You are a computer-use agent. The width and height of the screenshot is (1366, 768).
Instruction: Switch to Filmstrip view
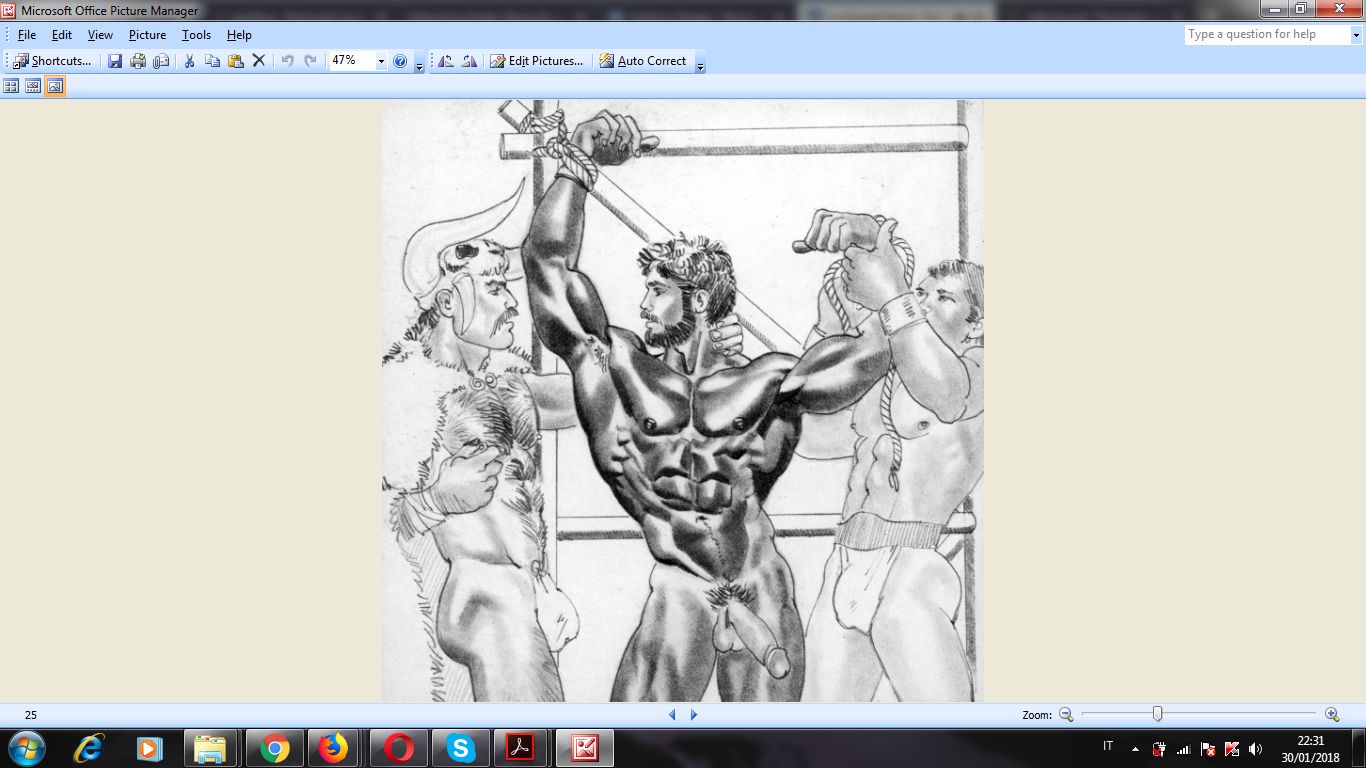click(33, 87)
